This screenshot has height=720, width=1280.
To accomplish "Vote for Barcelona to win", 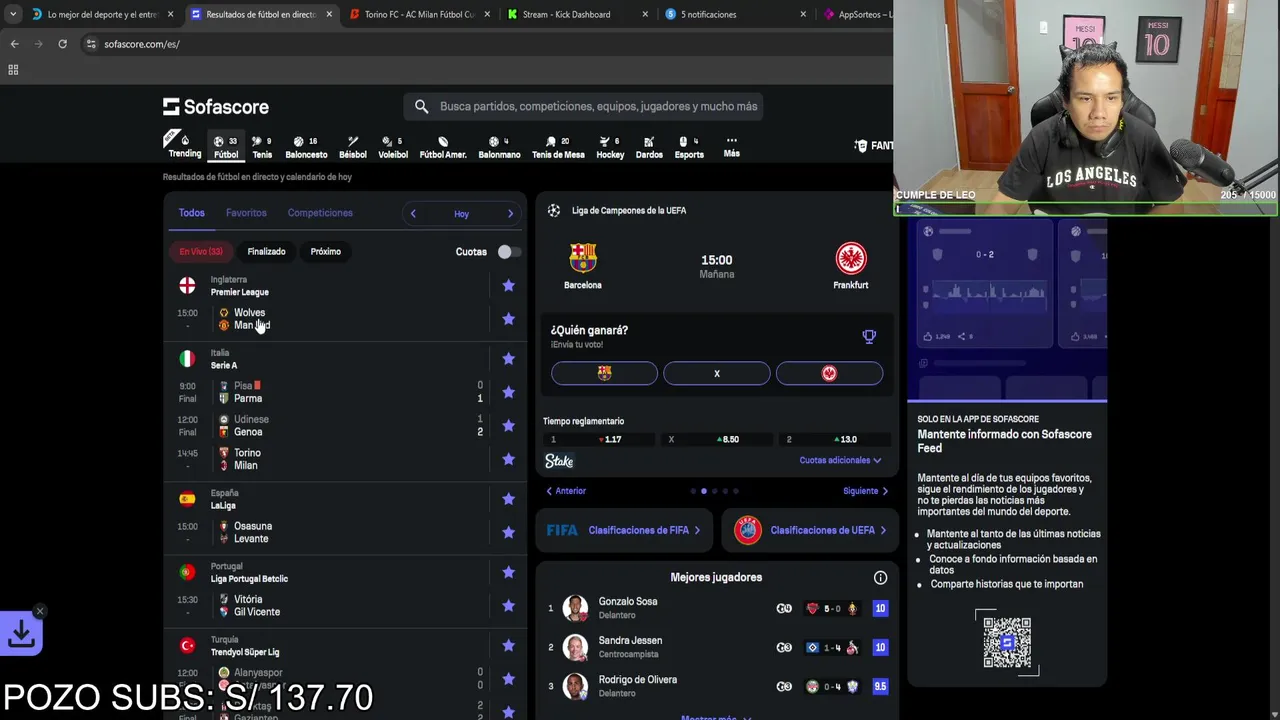I will point(604,373).
